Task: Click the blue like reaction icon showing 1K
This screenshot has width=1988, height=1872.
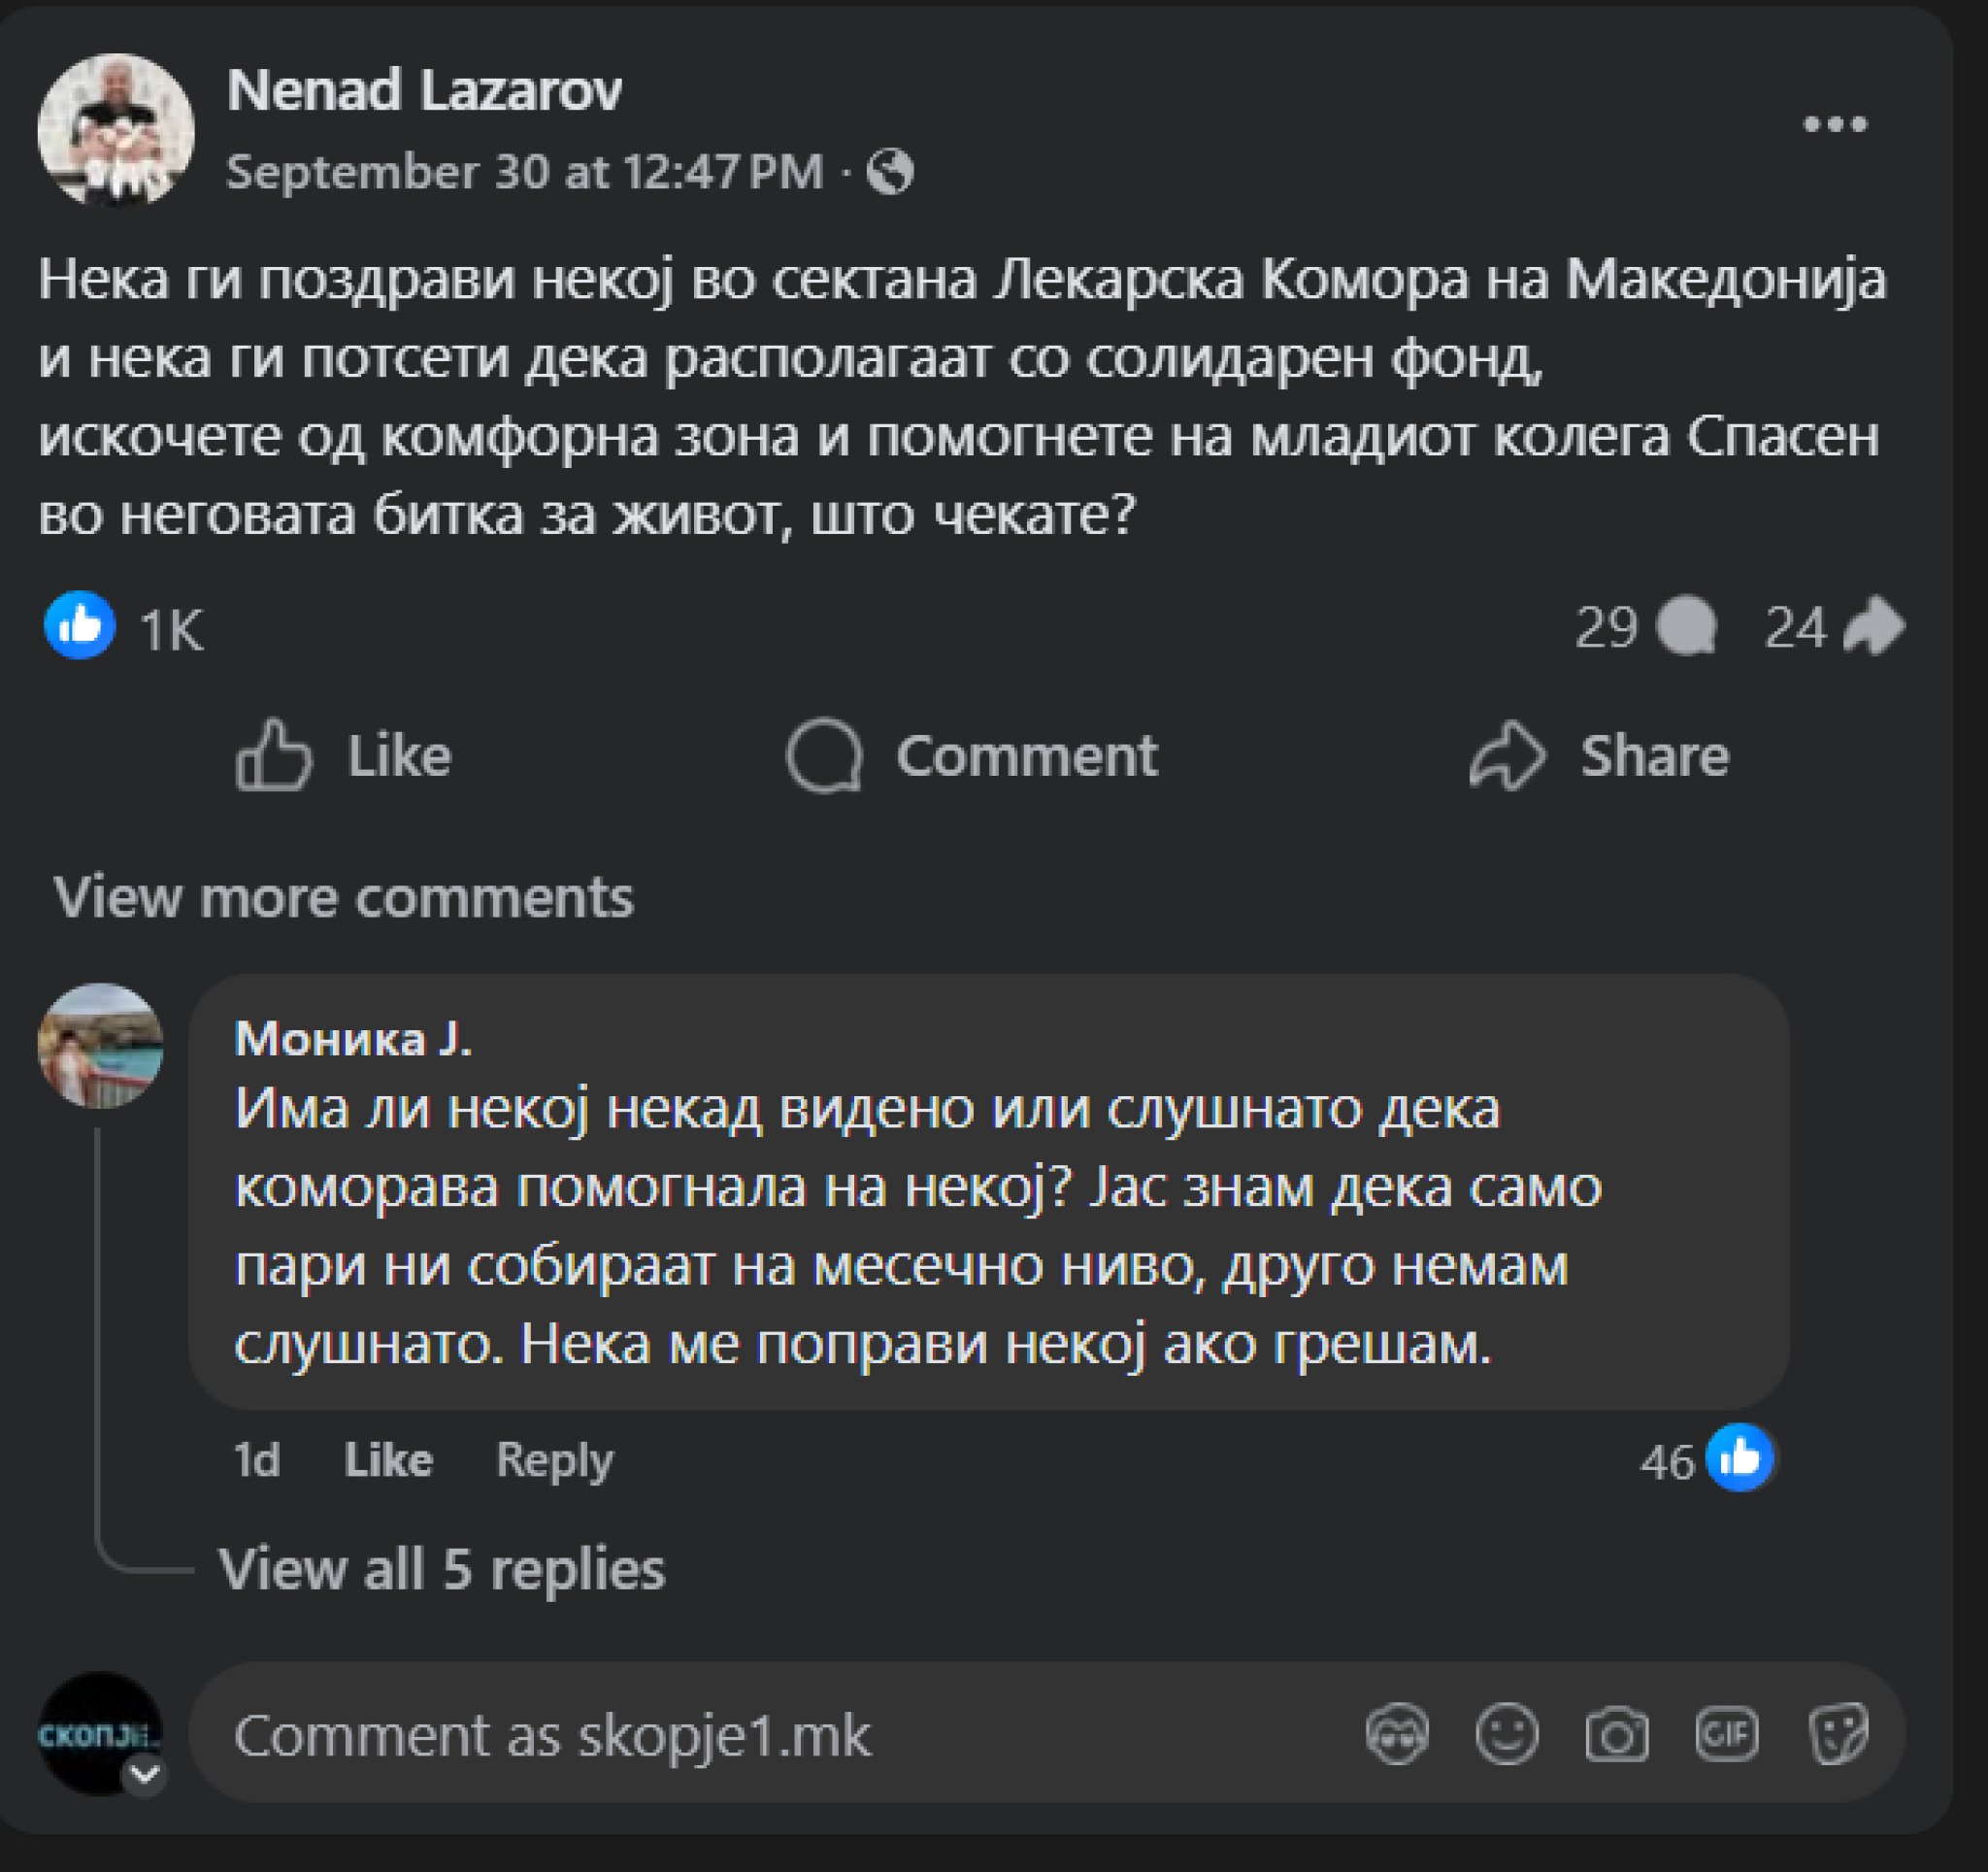Action: pos(80,626)
